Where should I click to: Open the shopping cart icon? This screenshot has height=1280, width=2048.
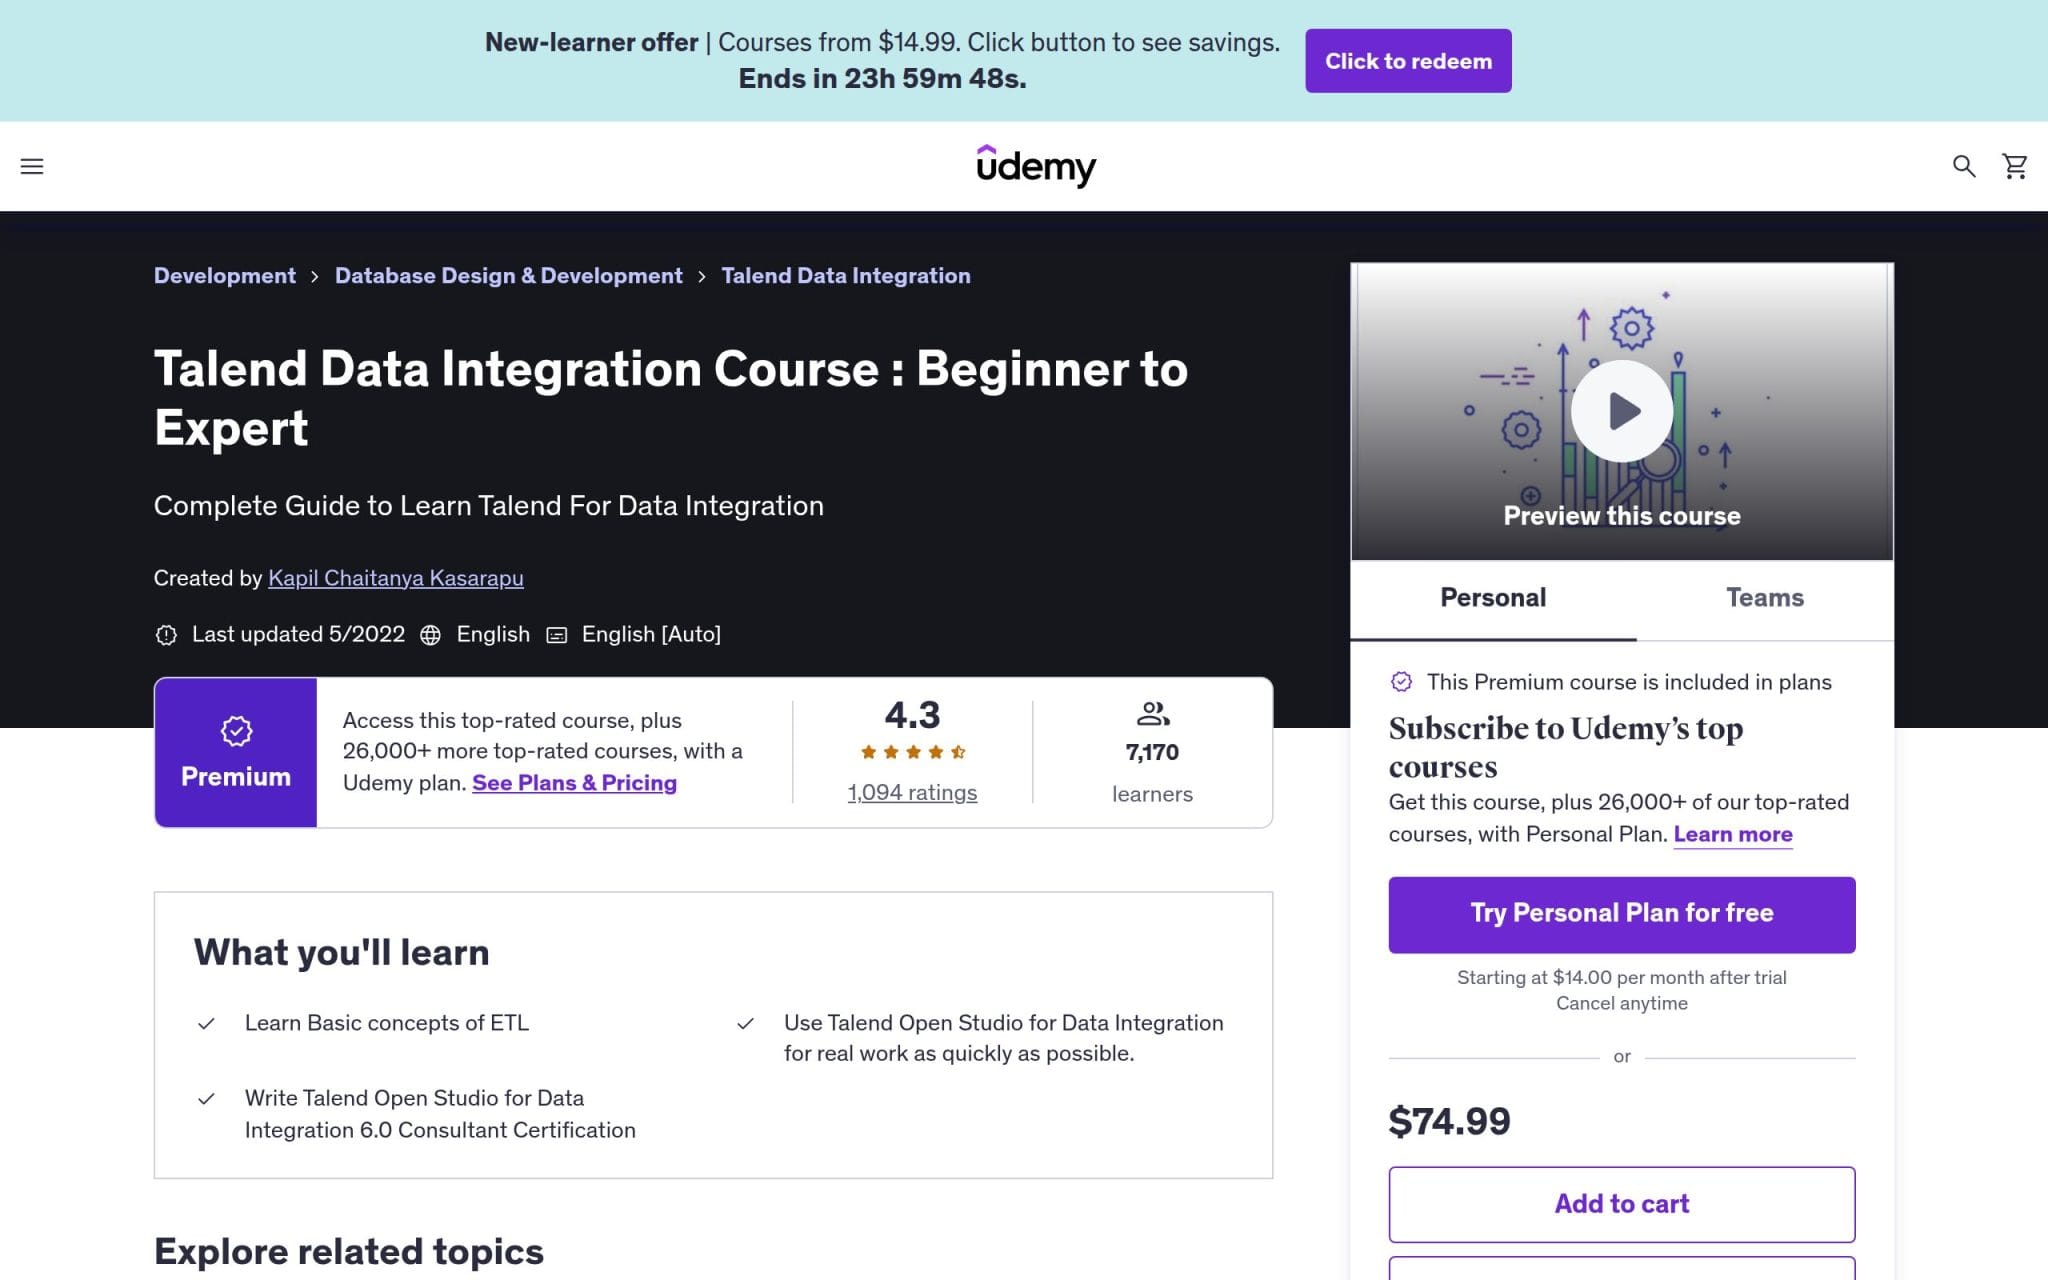pos(2015,166)
